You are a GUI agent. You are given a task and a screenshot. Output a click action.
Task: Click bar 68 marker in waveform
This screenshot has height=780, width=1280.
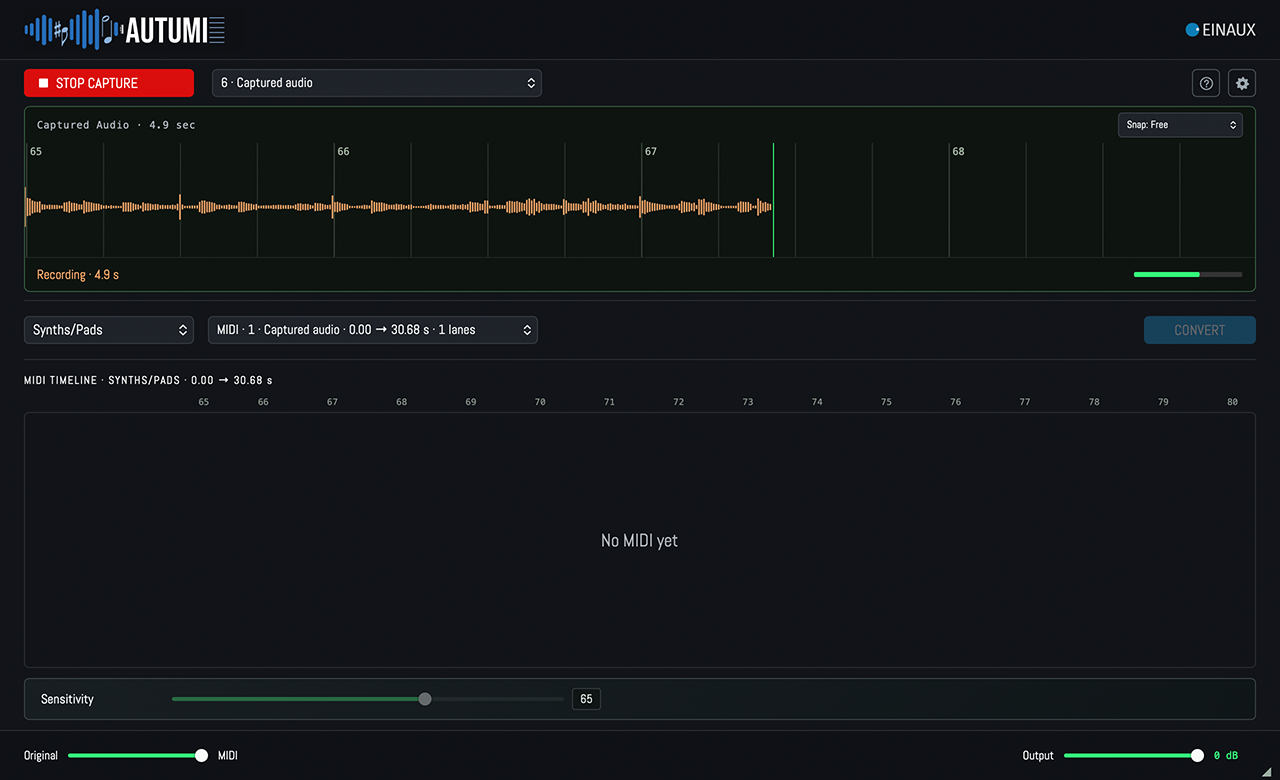[x=958, y=152]
